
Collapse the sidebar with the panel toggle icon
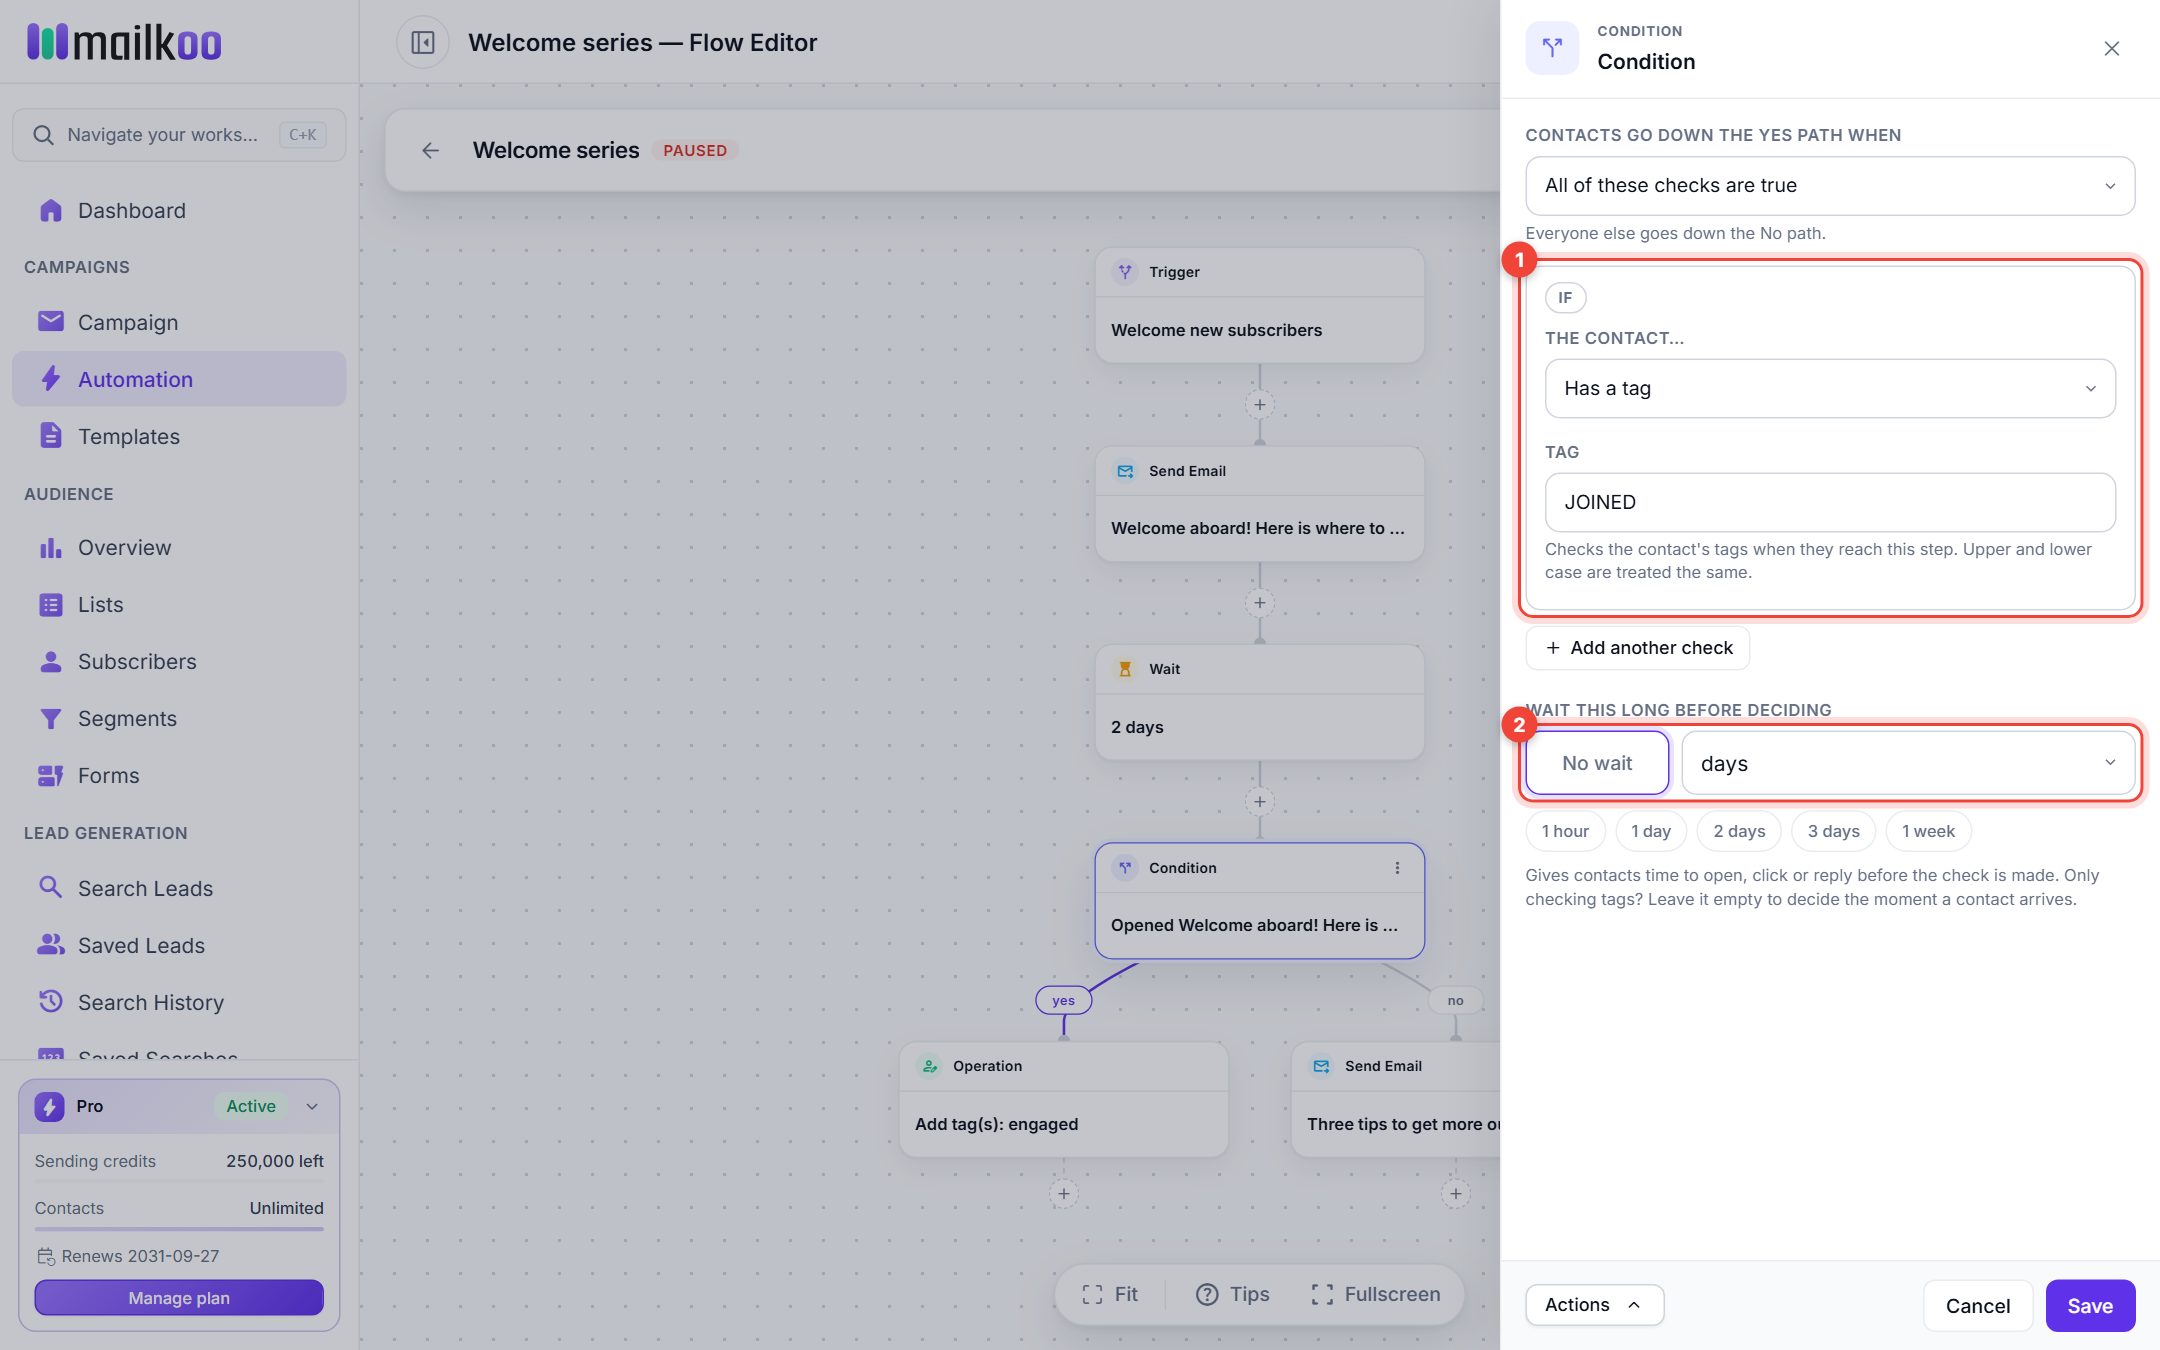coord(423,43)
